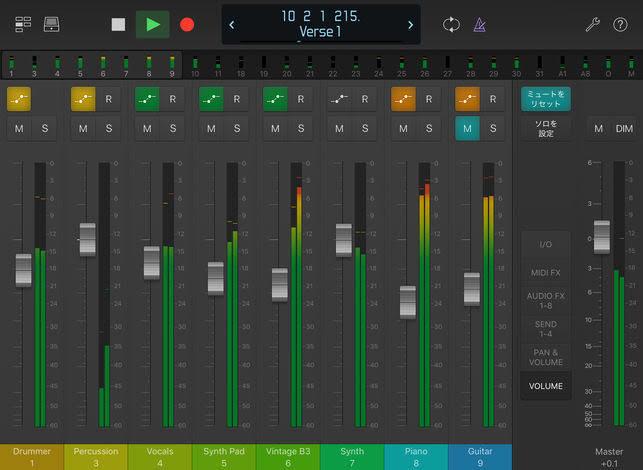
Task: Mute the Vocals channel
Action: (x=147, y=128)
